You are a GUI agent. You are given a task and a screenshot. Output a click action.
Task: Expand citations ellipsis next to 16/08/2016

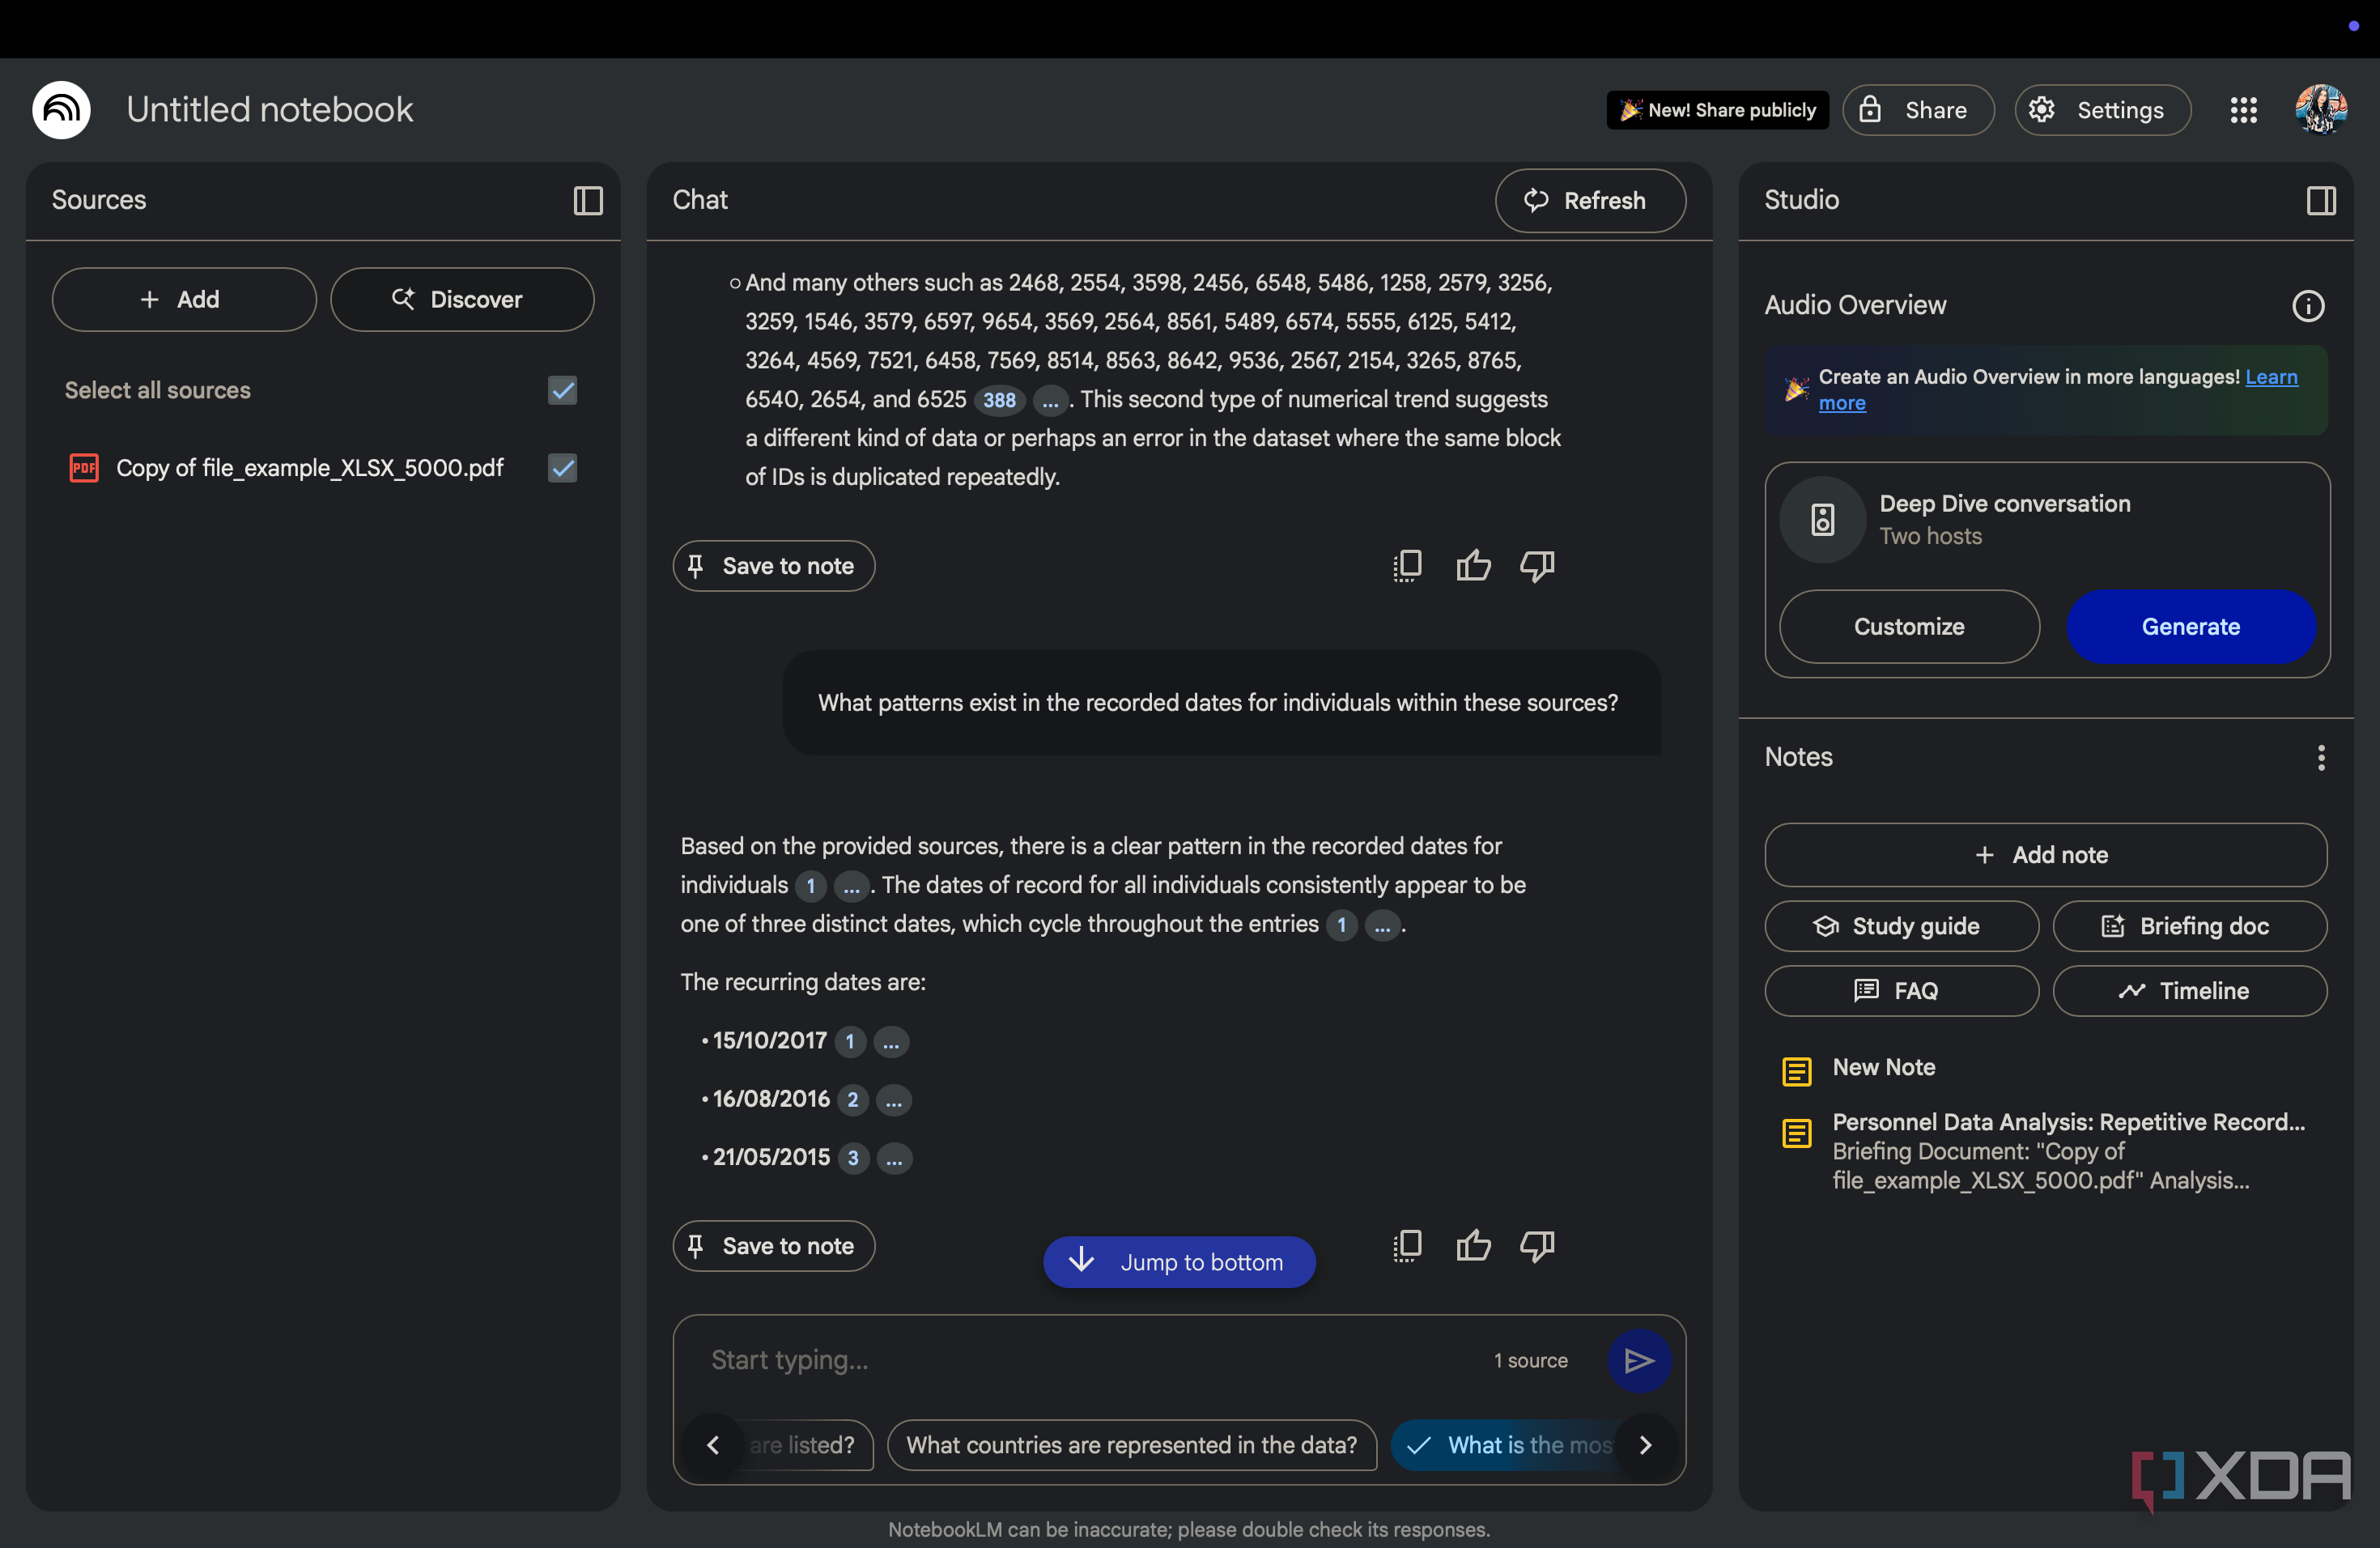[x=894, y=1100]
